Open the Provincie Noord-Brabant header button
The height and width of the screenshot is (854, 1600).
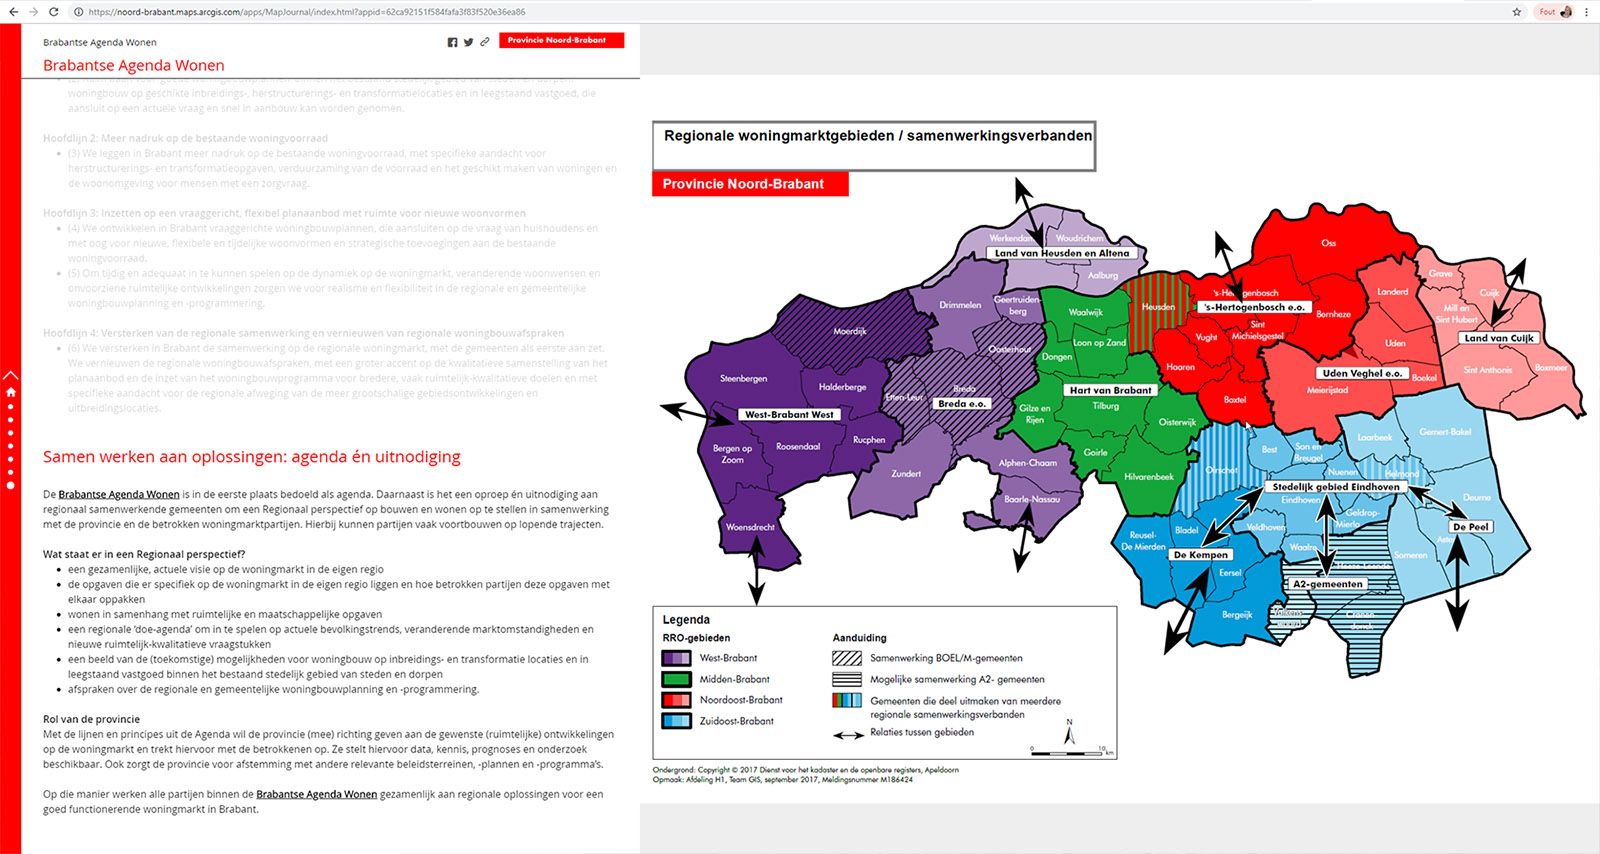click(561, 40)
